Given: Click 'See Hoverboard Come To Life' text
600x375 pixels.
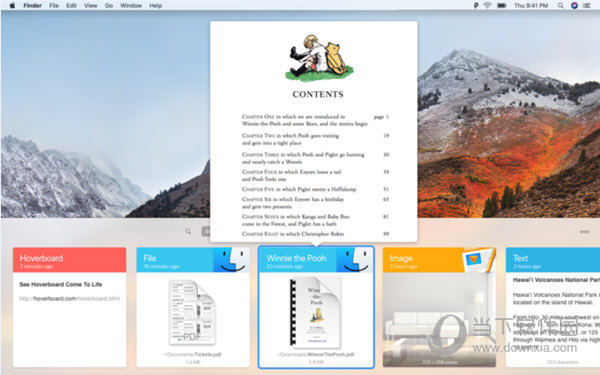Looking at the screenshot, I should (x=60, y=284).
